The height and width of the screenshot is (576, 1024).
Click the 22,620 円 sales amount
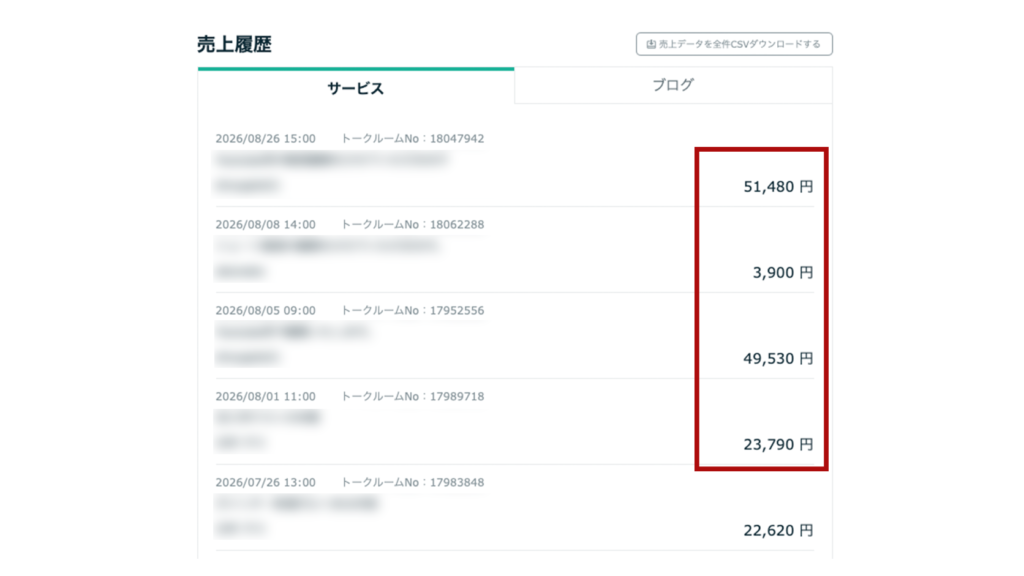[778, 530]
